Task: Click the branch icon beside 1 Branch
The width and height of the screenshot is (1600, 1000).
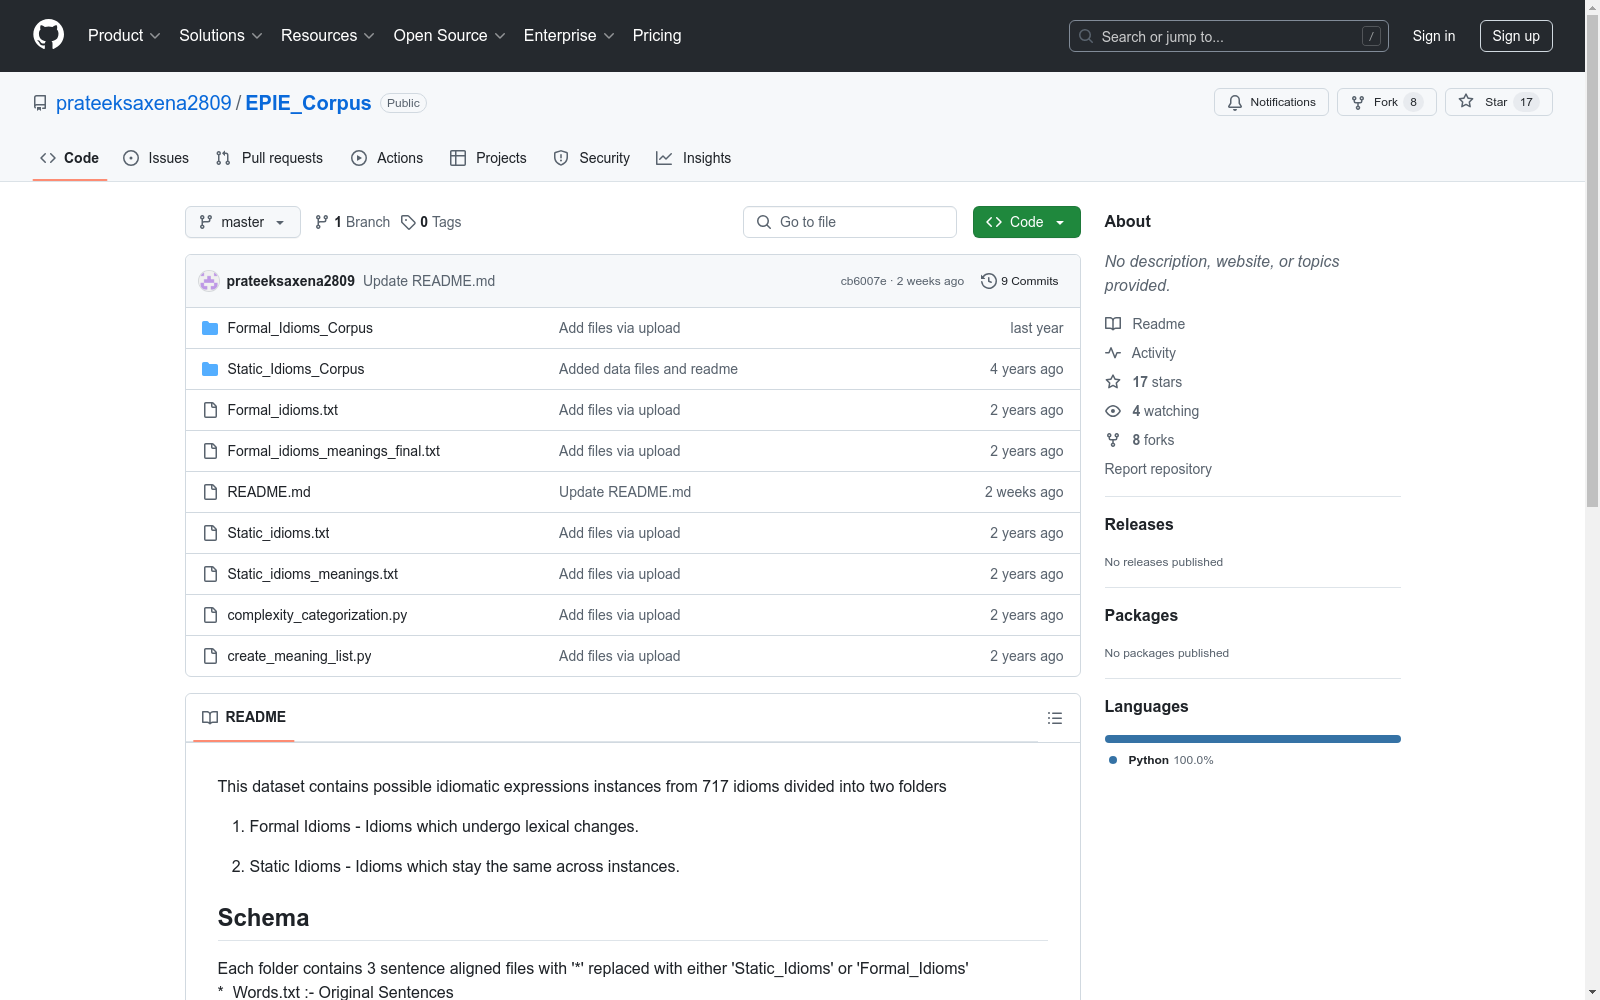Action: [322, 222]
